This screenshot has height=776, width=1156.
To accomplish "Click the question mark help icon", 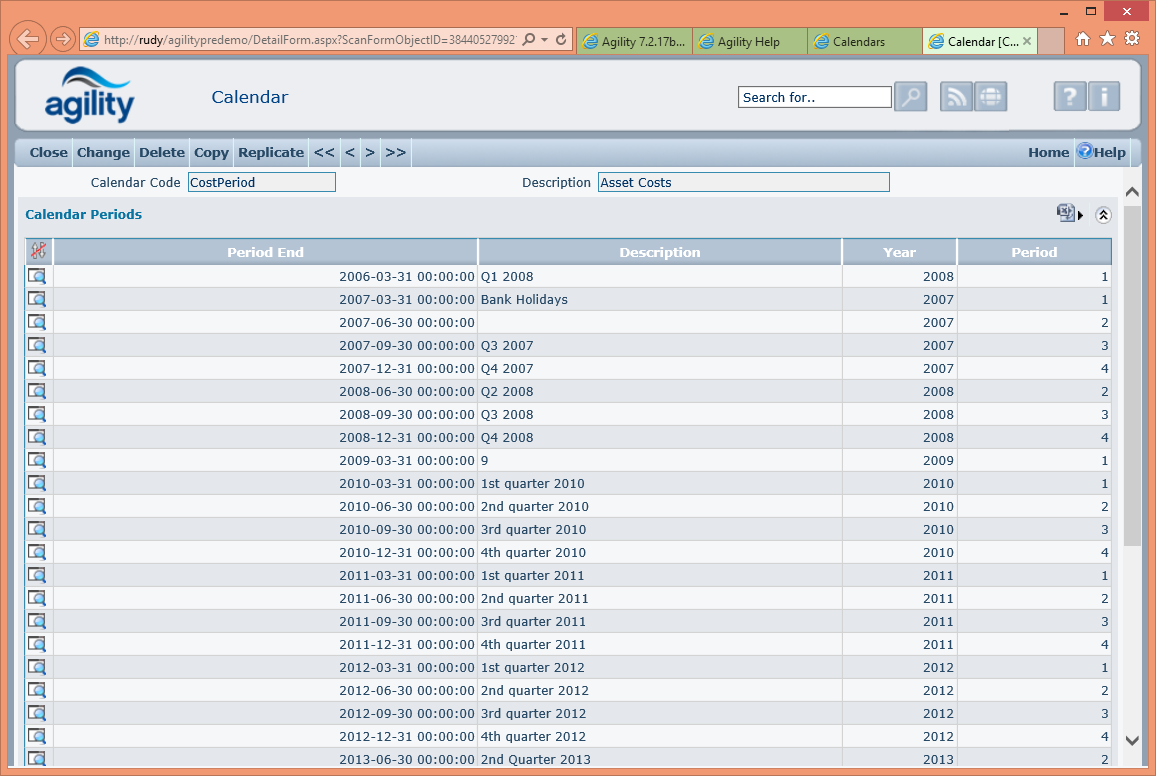I will (x=1069, y=97).
